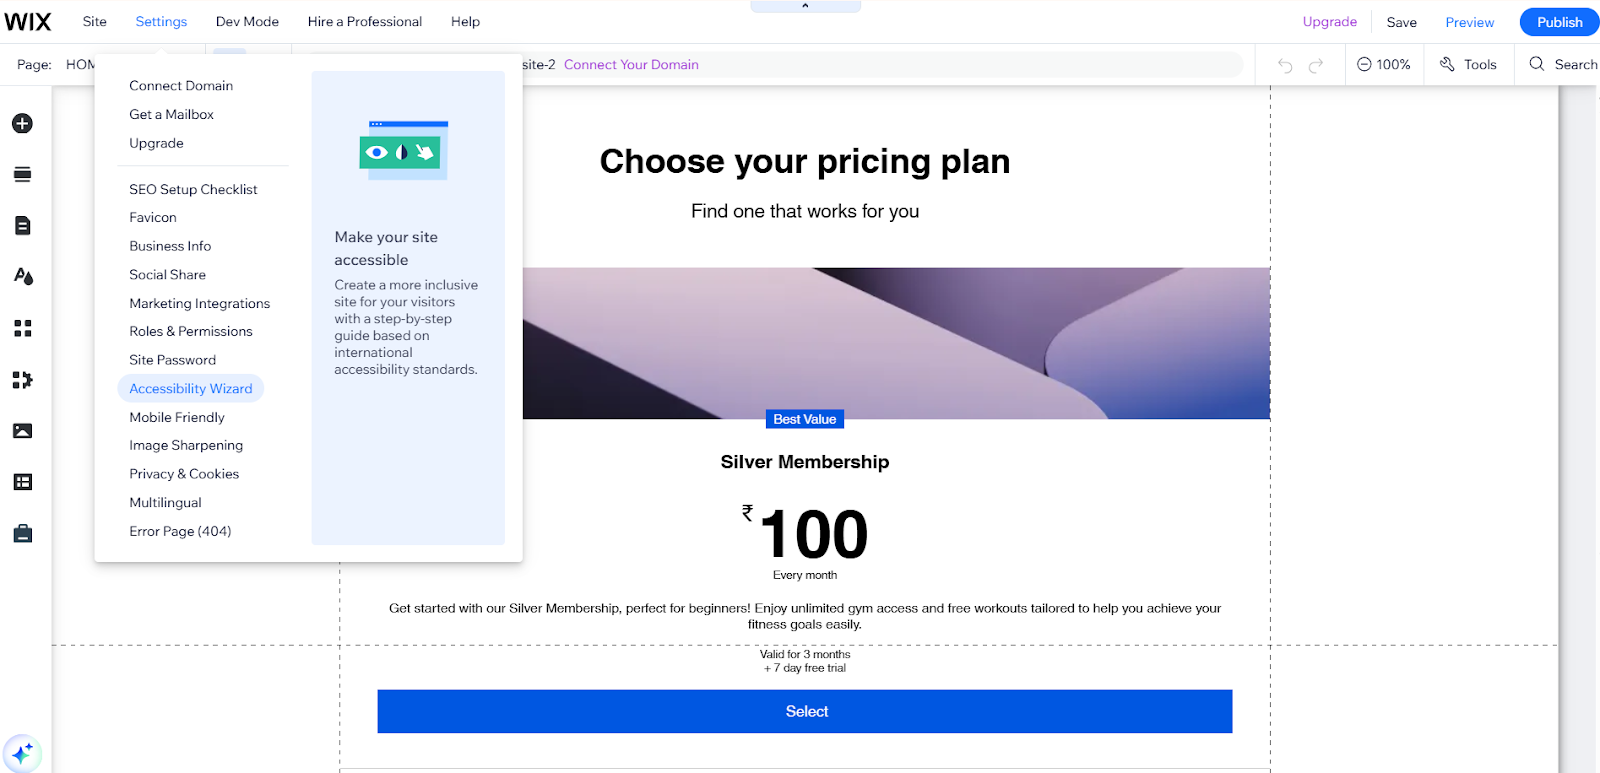Open the Tools dropdown
The image size is (1600, 773).
click(x=1468, y=64)
